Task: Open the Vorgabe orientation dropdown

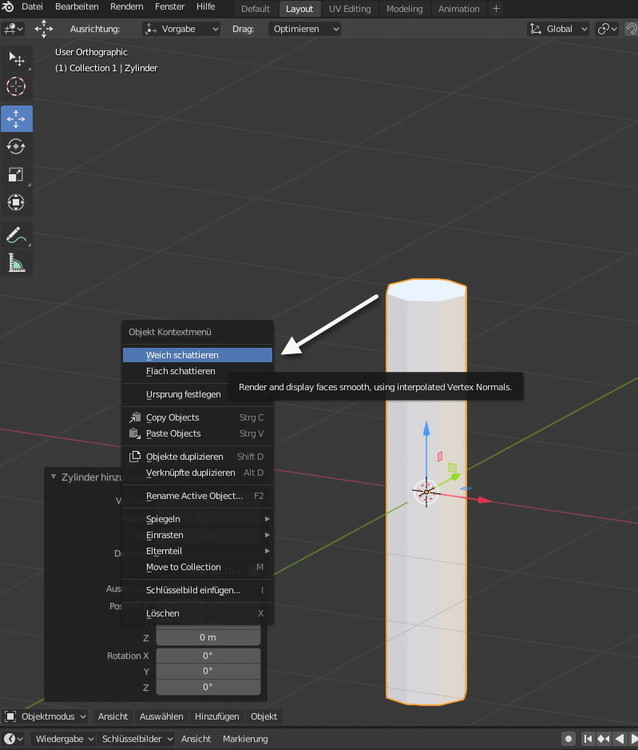Action: pyautogui.click(x=181, y=29)
